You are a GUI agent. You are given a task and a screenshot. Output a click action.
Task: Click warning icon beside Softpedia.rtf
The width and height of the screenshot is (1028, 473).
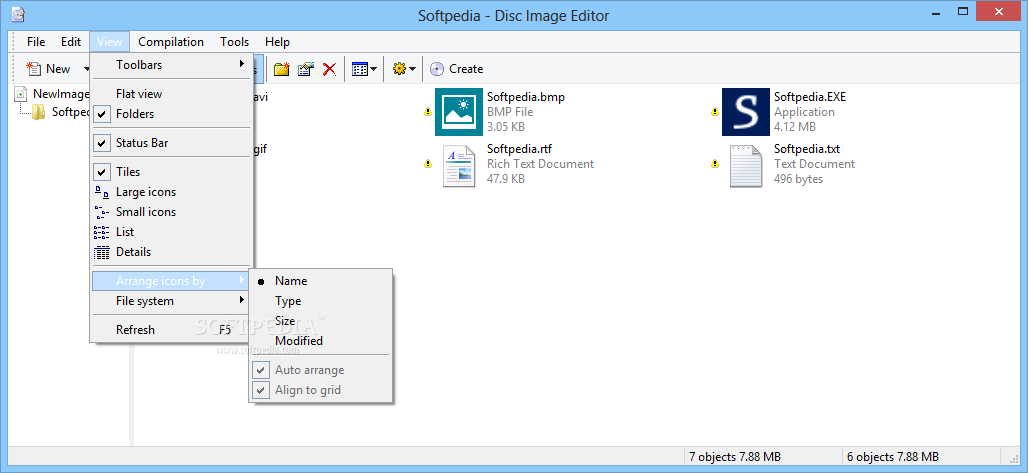coord(428,164)
